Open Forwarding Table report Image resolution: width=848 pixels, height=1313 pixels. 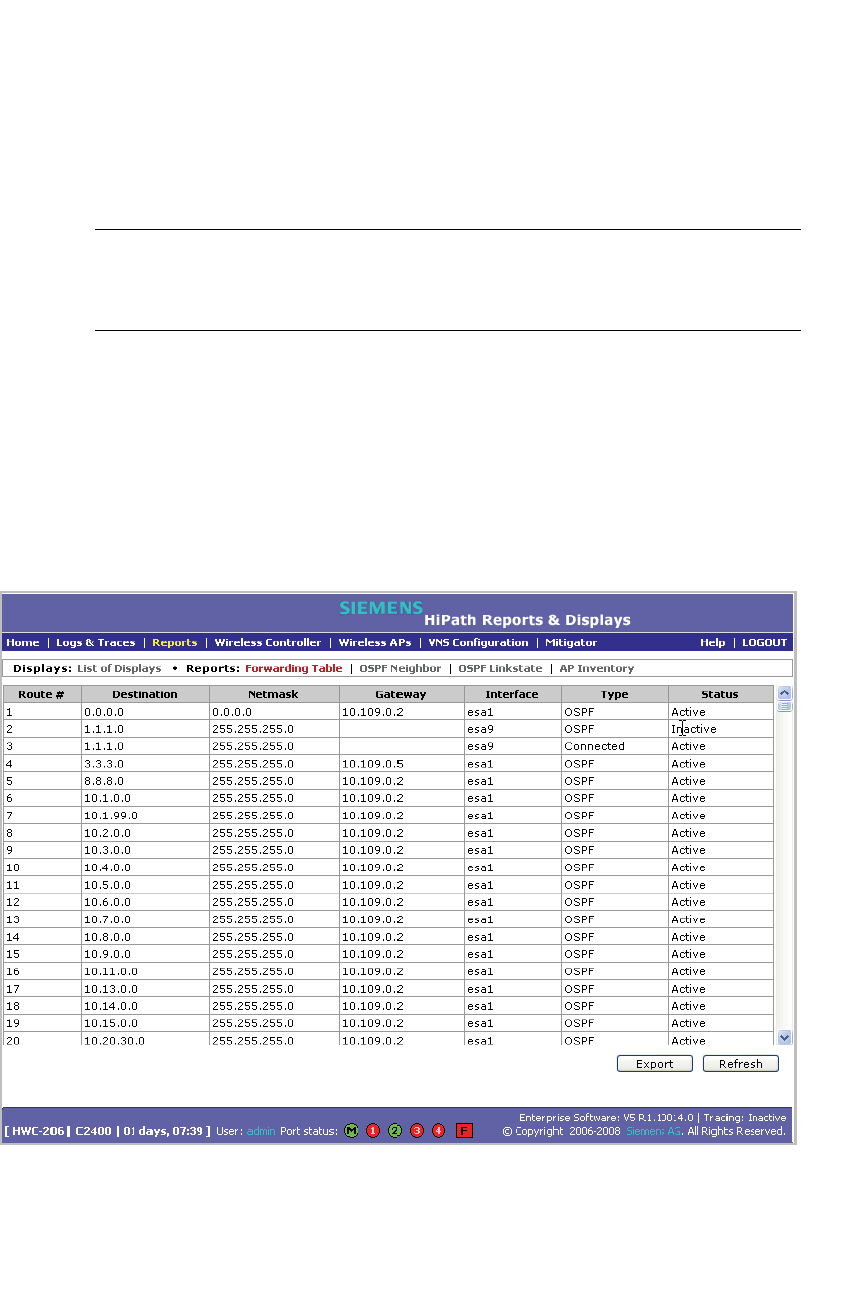(x=294, y=668)
